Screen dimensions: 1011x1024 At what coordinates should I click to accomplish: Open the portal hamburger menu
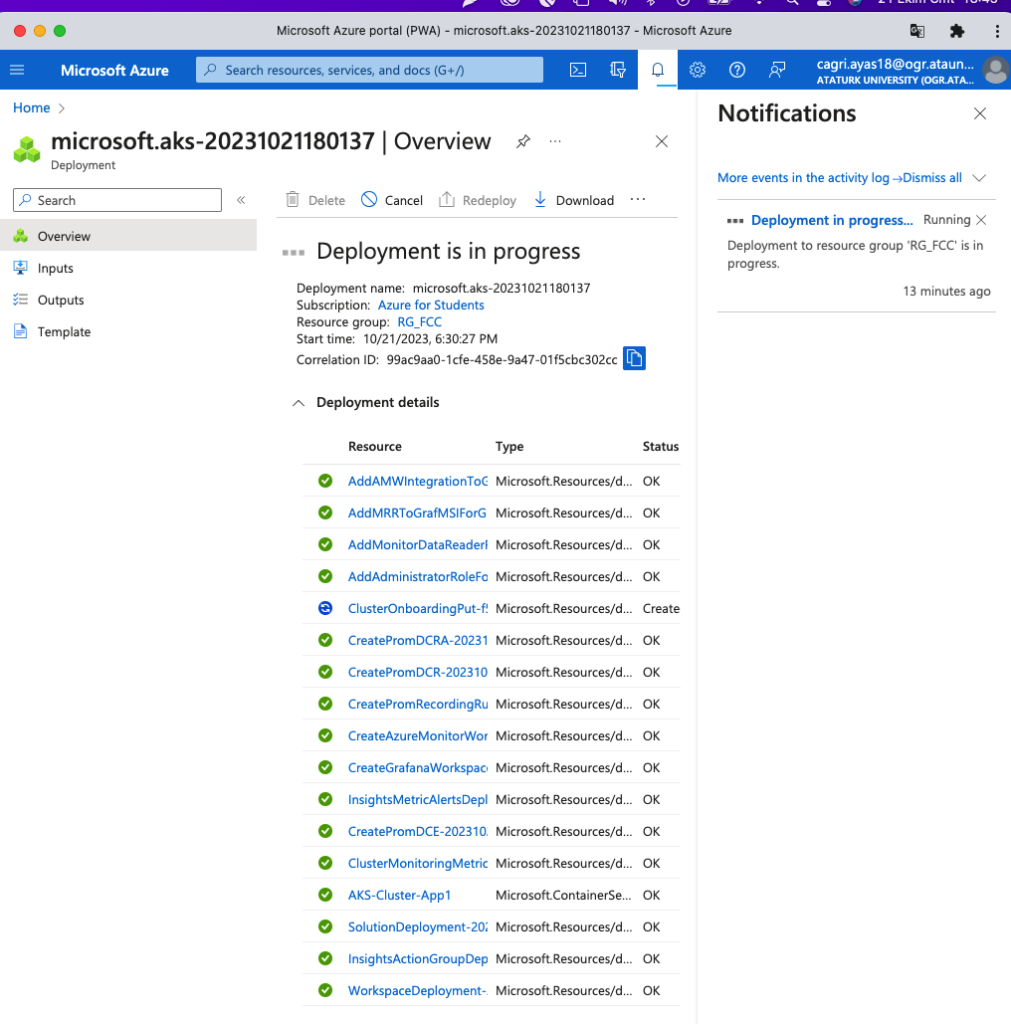[17, 70]
